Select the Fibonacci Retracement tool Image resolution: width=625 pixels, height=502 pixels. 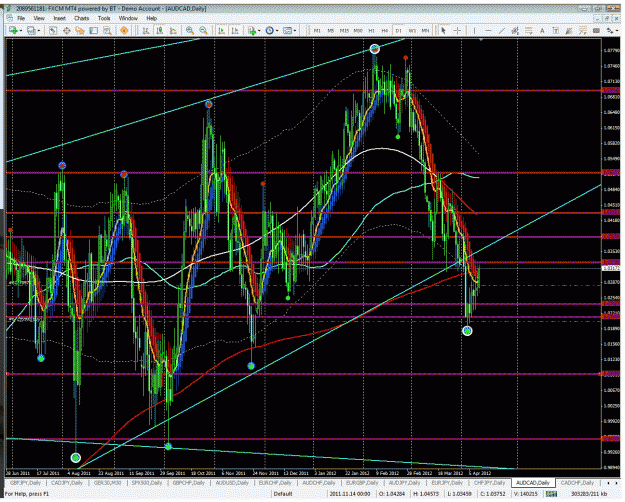click(x=529, y=31)
